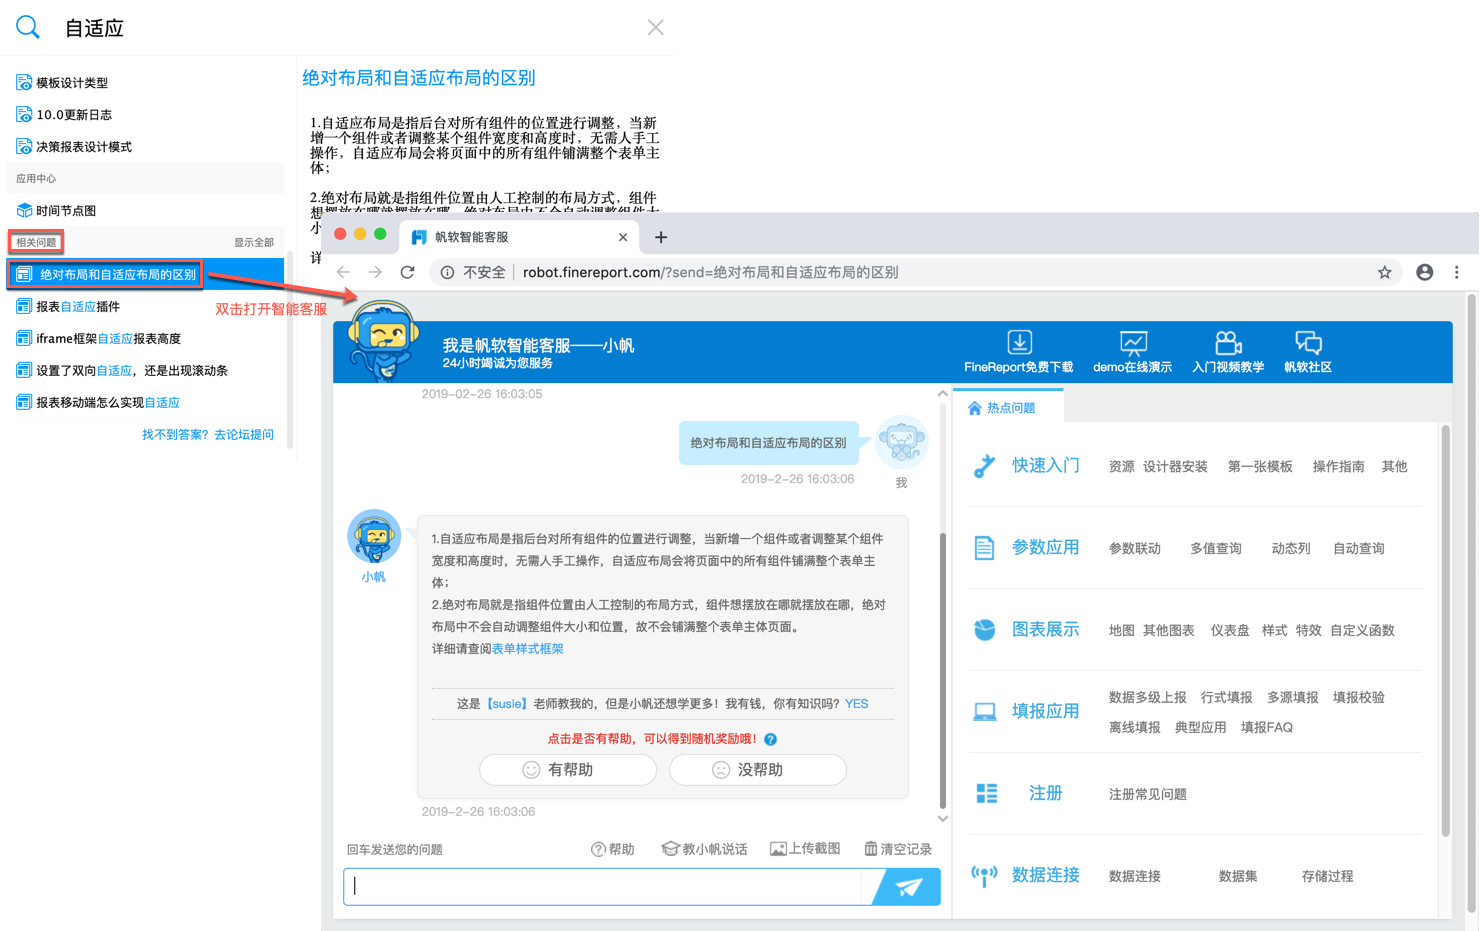
Task: Click the blue question mark help icon
Action: (x=770, y=739)
